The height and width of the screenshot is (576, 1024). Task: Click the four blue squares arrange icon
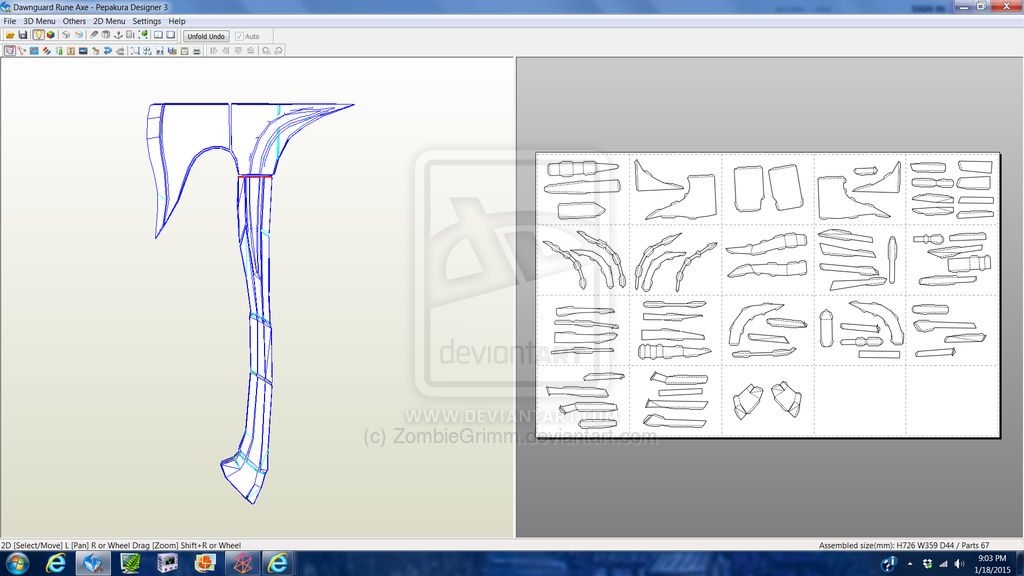click(x=148, y=50)
